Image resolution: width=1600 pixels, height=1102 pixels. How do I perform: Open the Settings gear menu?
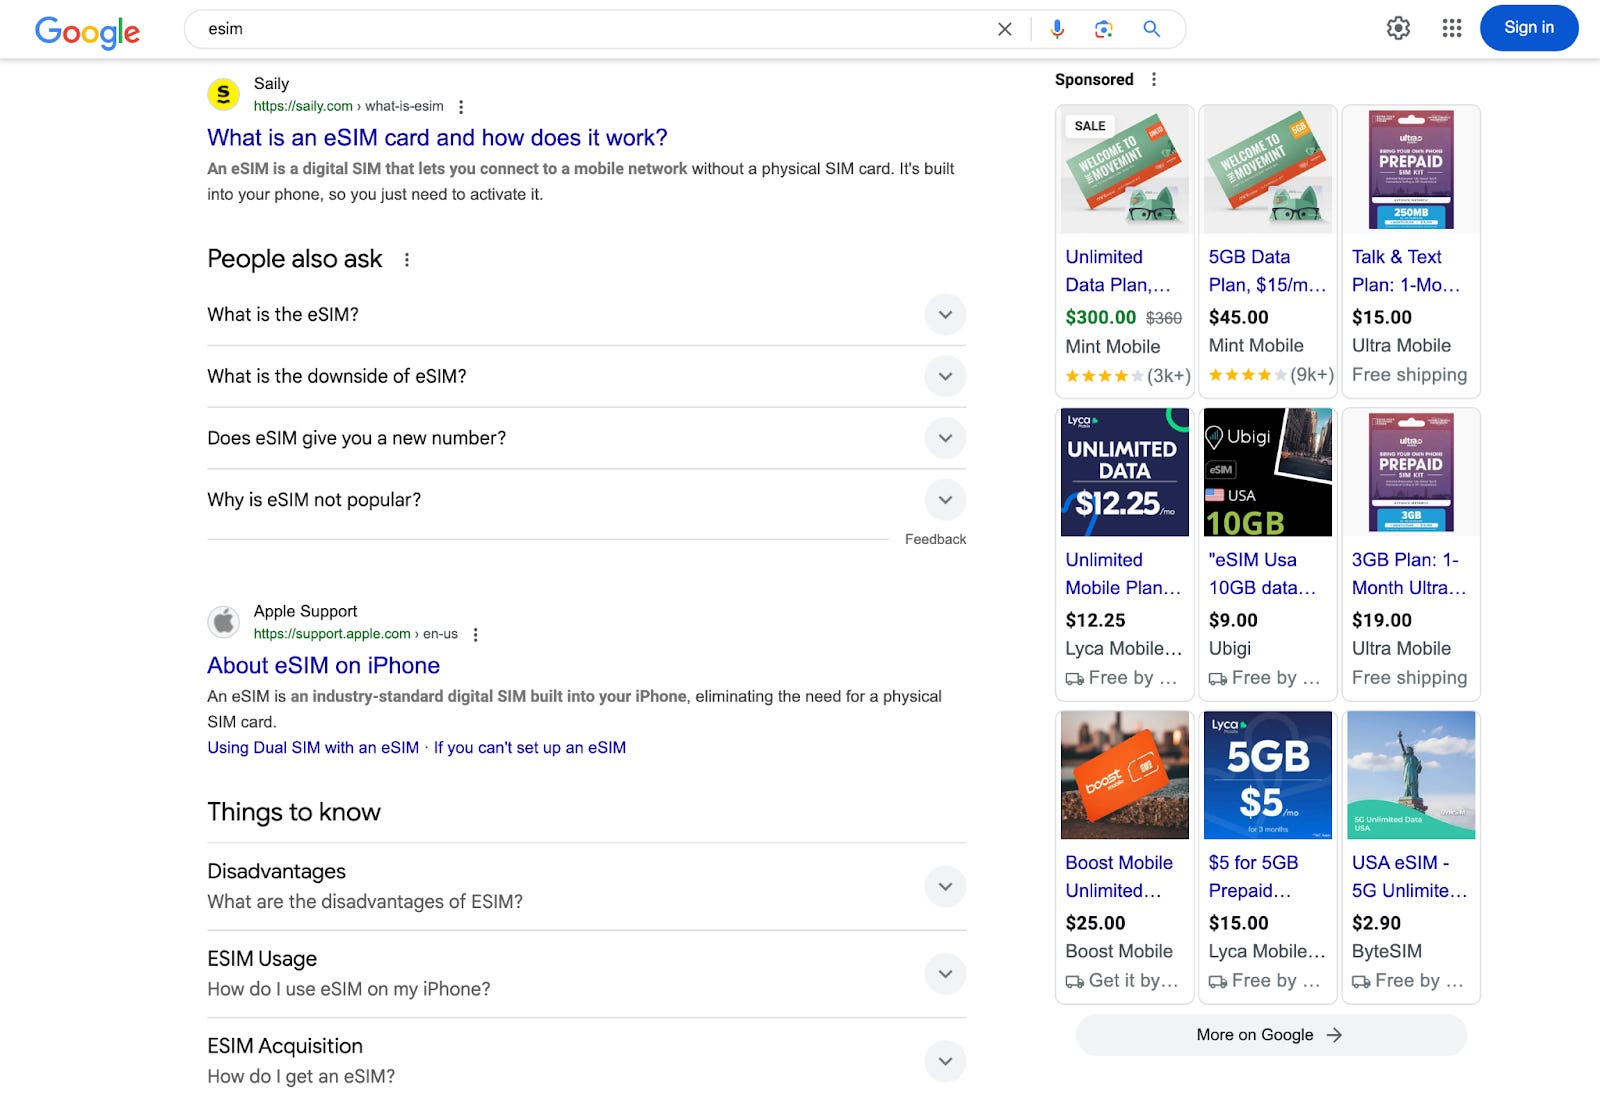click(1398, 28)
